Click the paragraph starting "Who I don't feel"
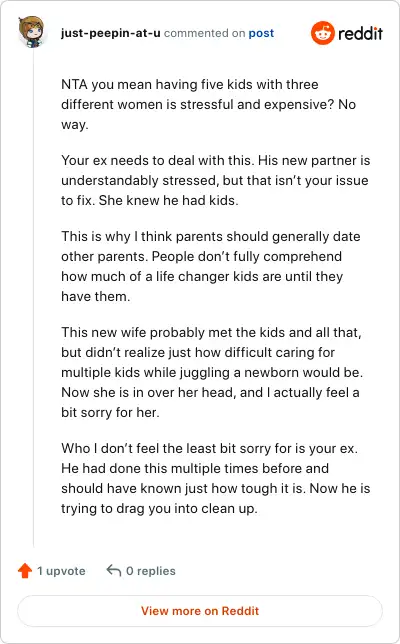 pos(216,478)
